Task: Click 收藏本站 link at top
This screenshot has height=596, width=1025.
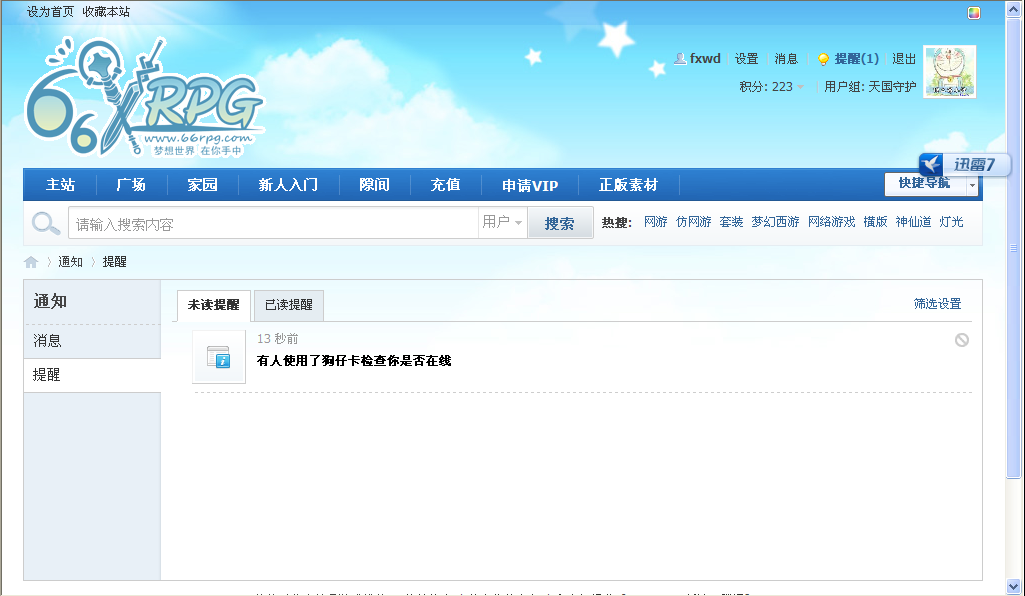Action: tap(106, 12)
